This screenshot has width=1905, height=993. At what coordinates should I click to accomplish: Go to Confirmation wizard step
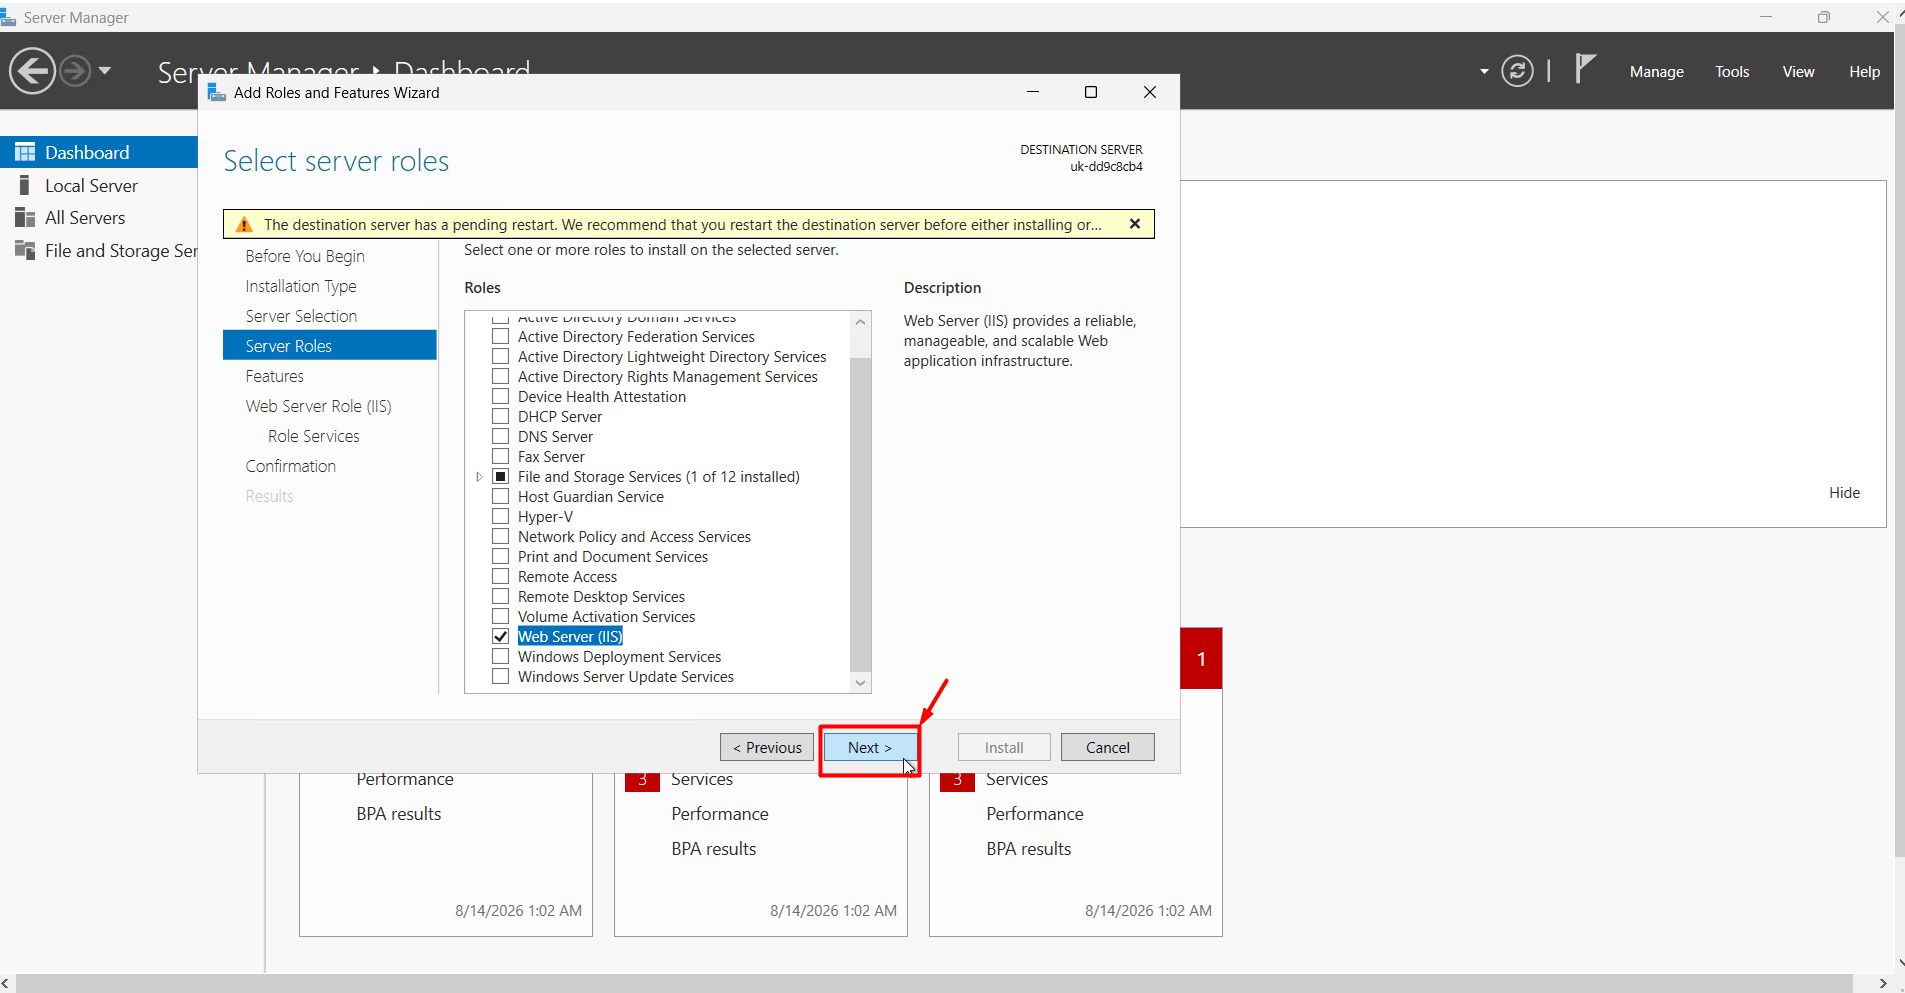point(291,466)
